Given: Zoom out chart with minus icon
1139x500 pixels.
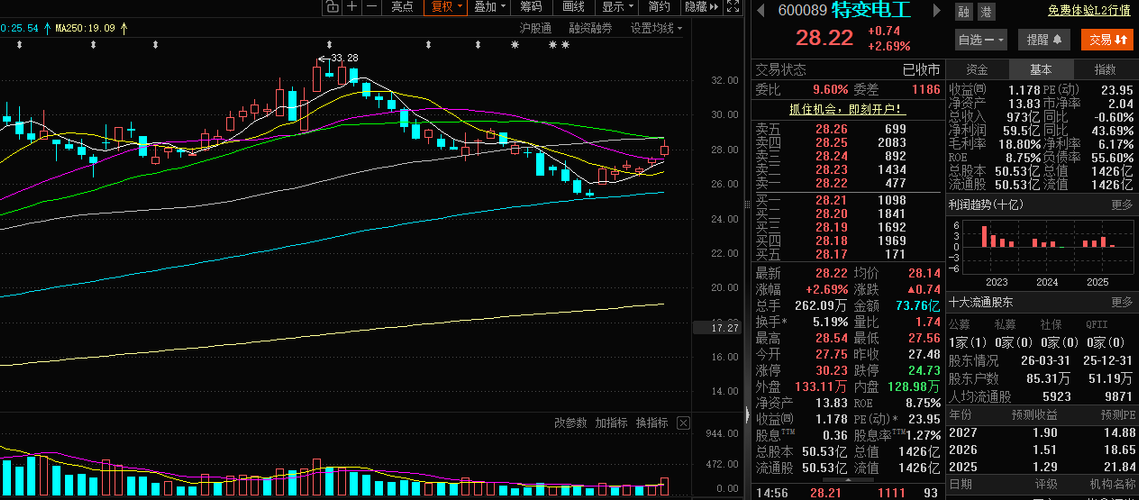Looking at the screenshot, I should click(x=373, y=7).
